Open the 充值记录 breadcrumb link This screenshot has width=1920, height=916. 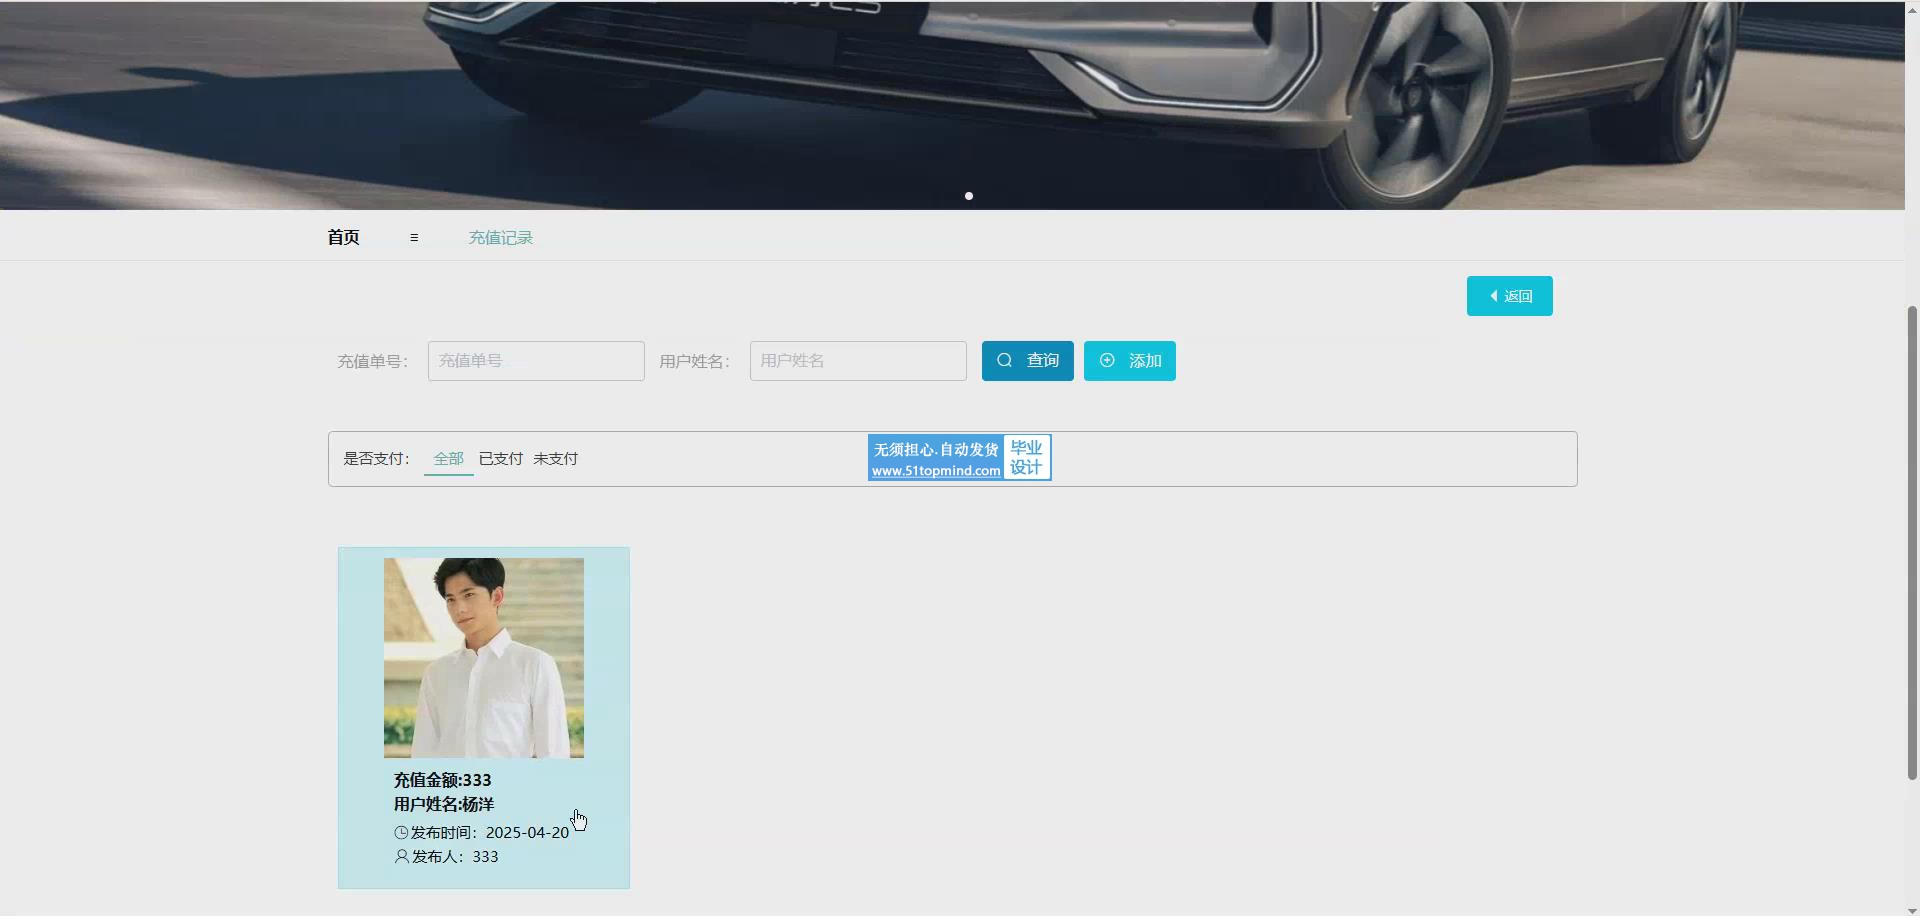click(501, 238)
